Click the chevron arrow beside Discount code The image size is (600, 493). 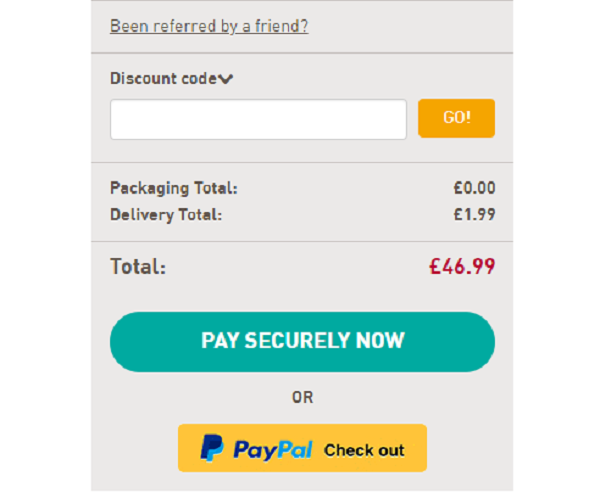coord(225,79)
